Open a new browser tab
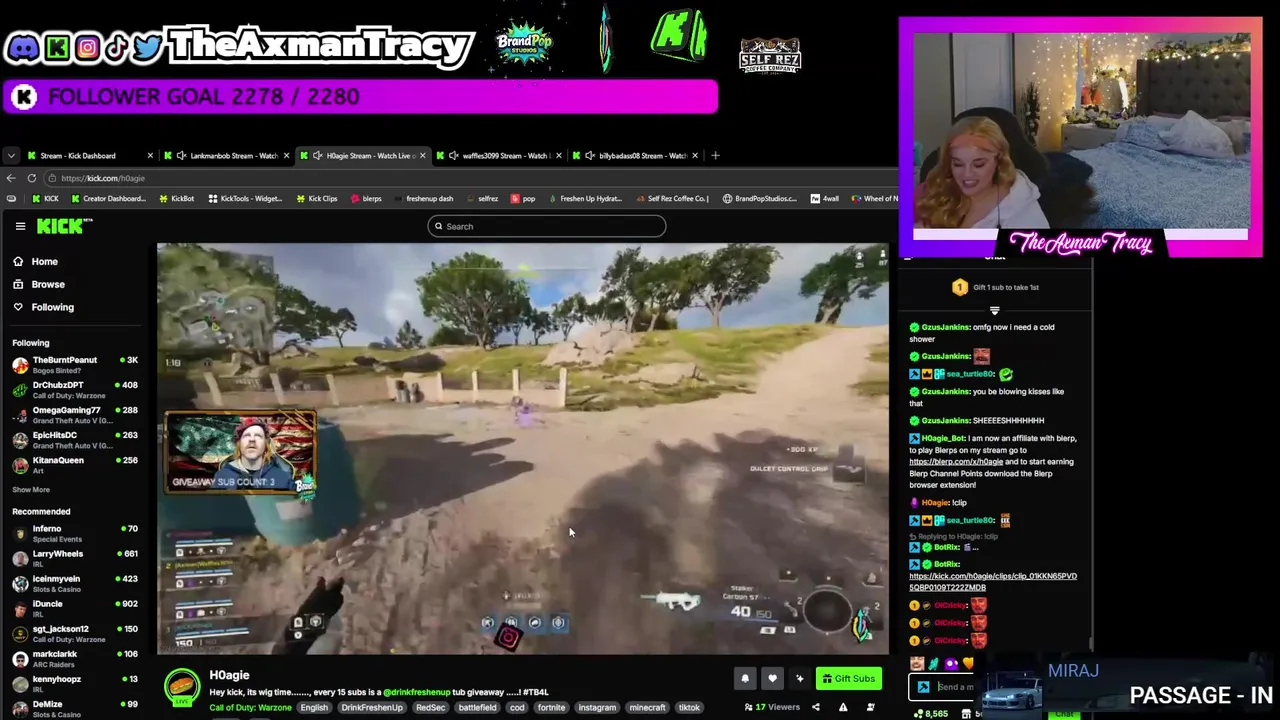This screenshot has height=720, width=1280. click(x=715, y=155)
